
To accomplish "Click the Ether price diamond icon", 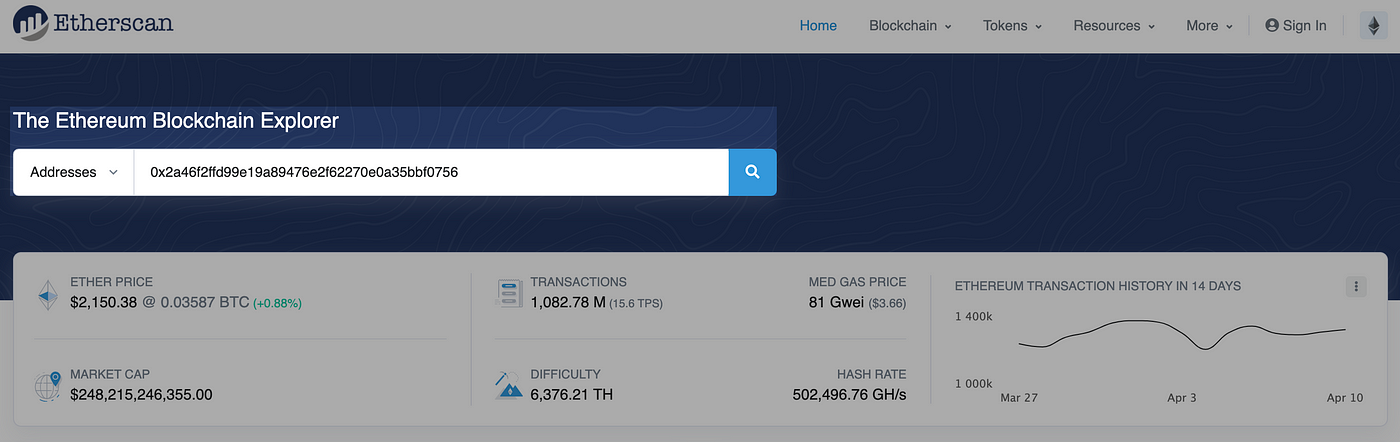I will (47, 295).
